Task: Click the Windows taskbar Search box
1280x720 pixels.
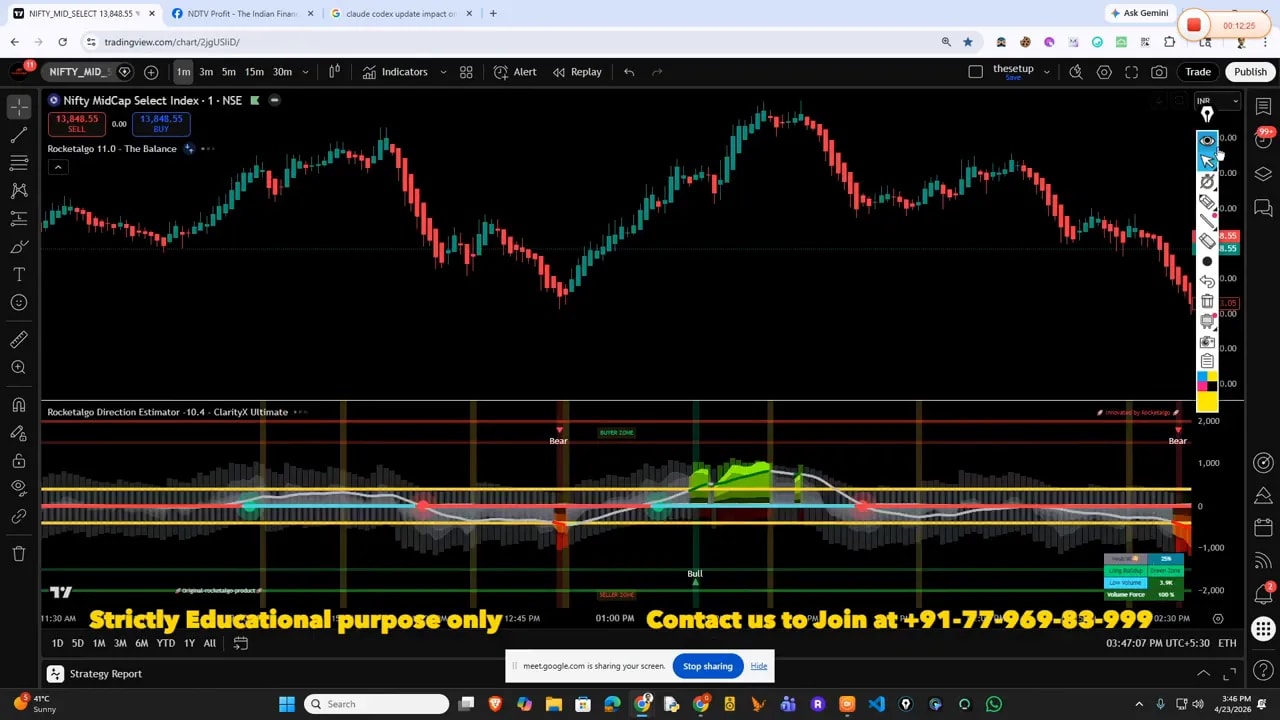Action: point(376,704)
